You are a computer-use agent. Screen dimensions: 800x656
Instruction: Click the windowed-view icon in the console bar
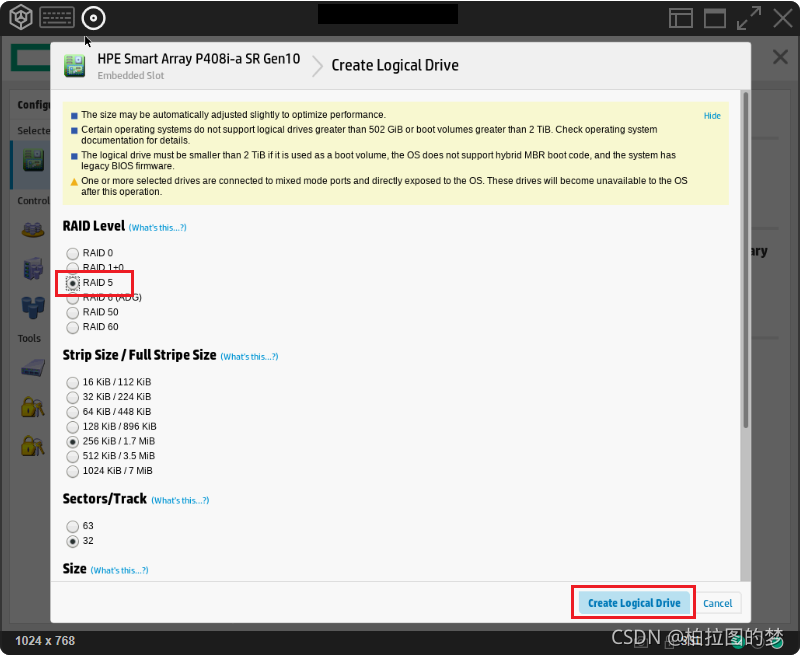point(715,18)
